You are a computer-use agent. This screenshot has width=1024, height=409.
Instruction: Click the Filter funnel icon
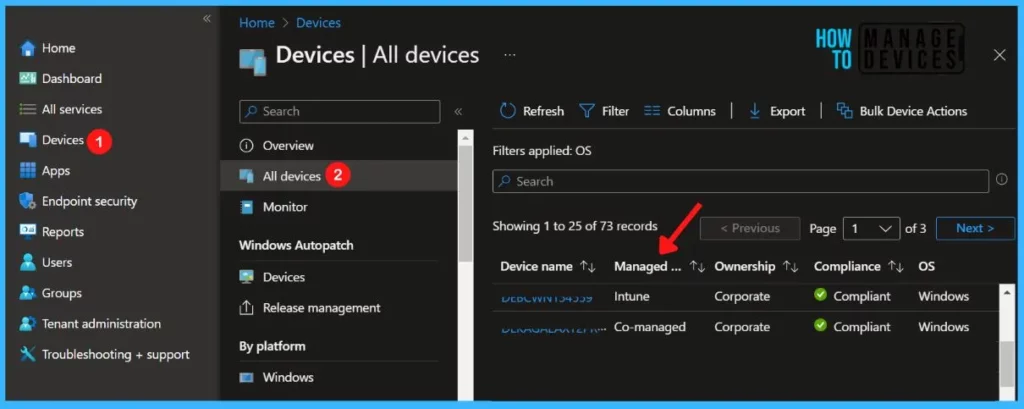[587, 111]
